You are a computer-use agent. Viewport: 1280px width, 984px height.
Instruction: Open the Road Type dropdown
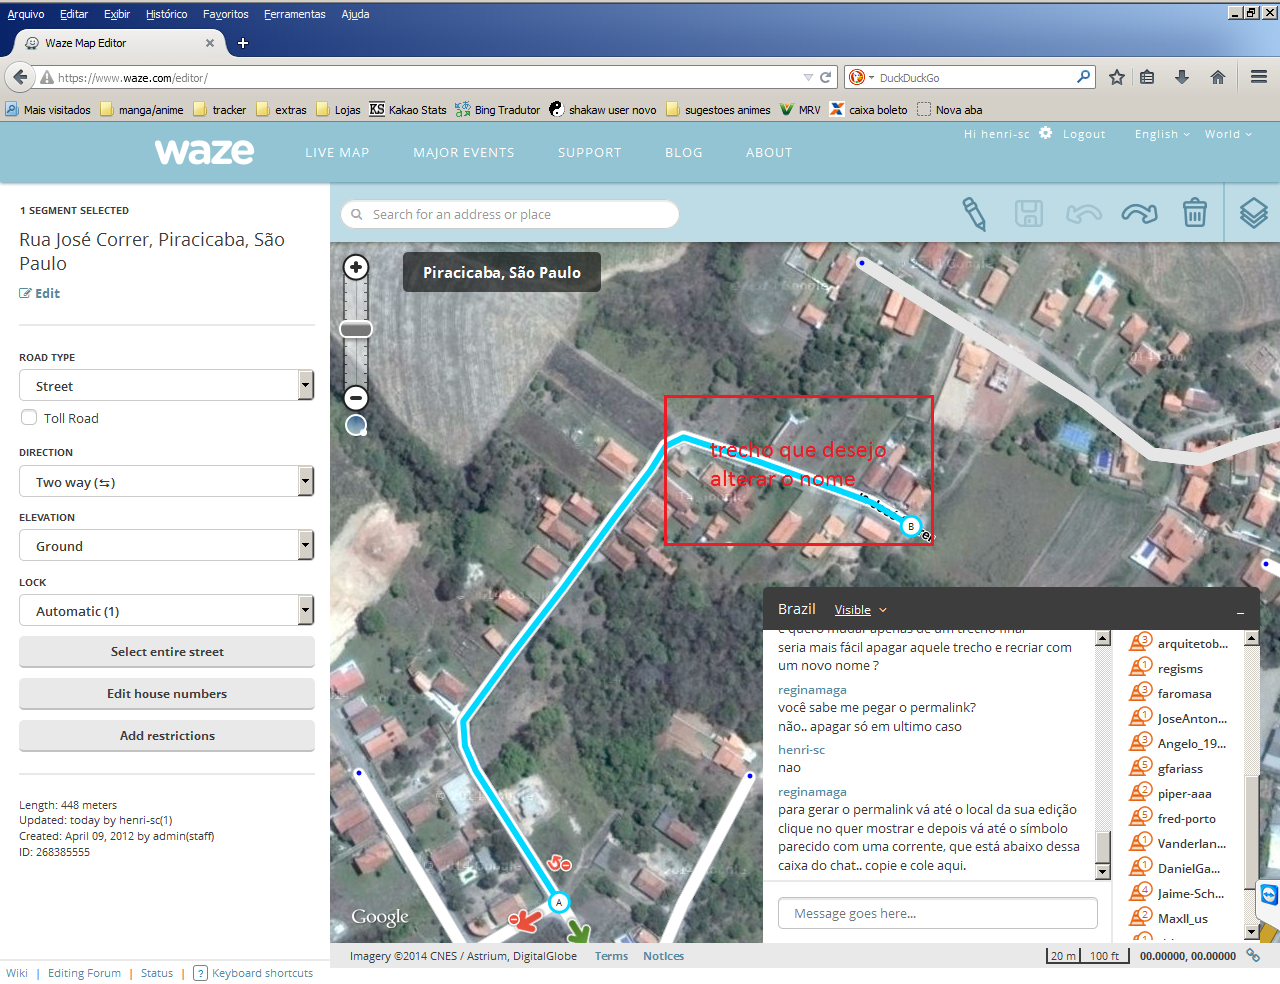click(167, 385)
